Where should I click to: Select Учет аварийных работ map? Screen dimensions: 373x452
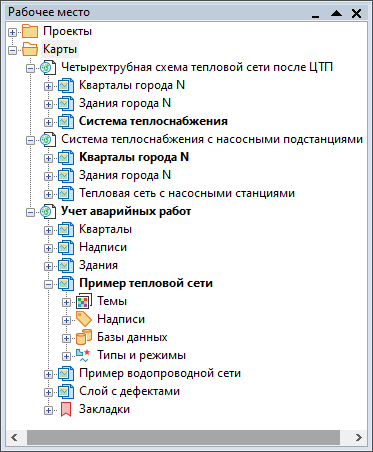(126, 211)
